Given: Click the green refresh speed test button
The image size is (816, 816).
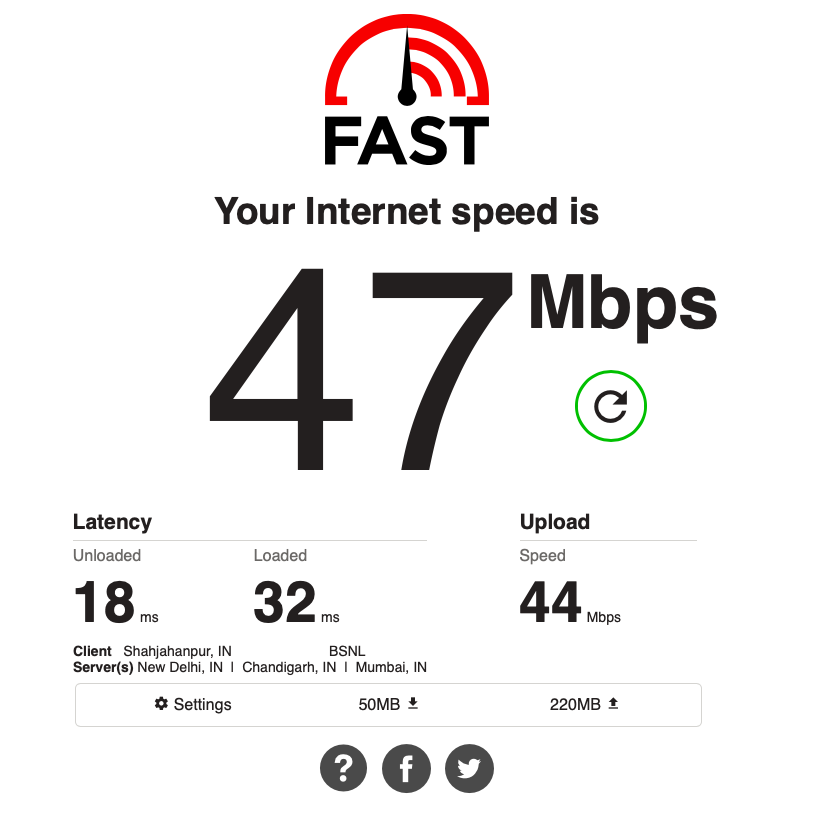Looking at the screenshot, I should point(610,406).
